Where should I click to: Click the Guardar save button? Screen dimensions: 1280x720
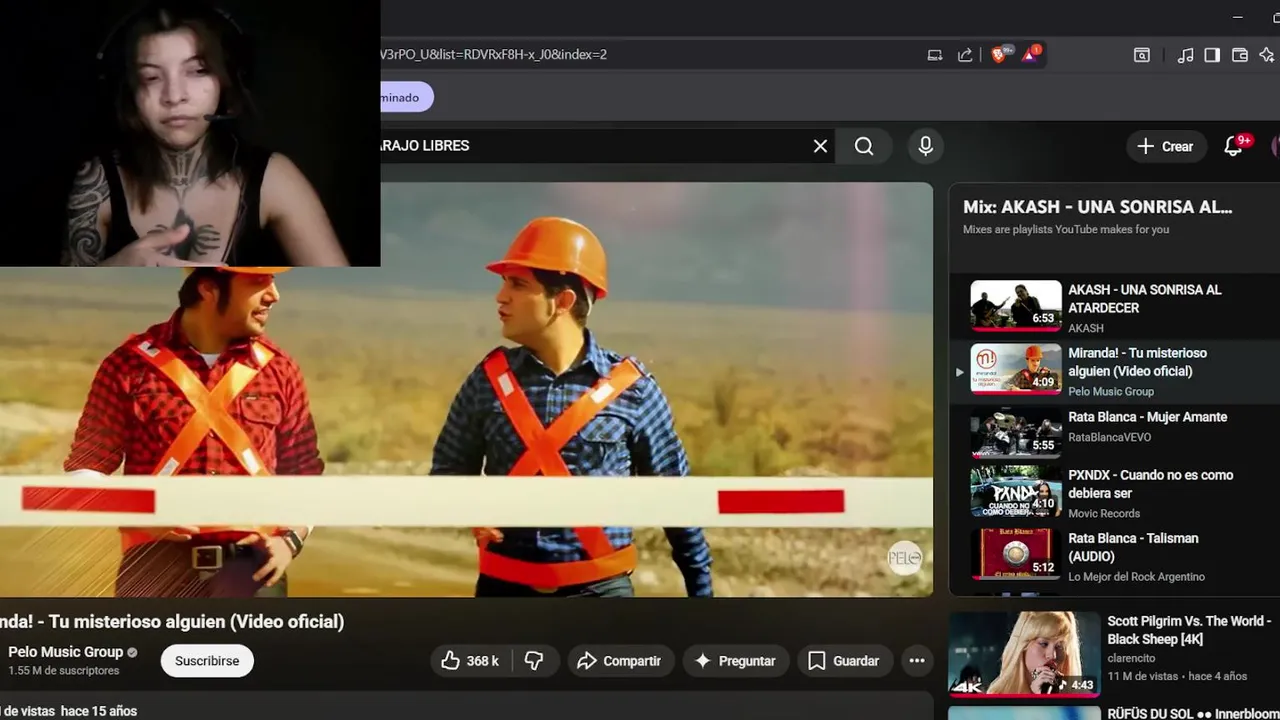click(844, 661)
